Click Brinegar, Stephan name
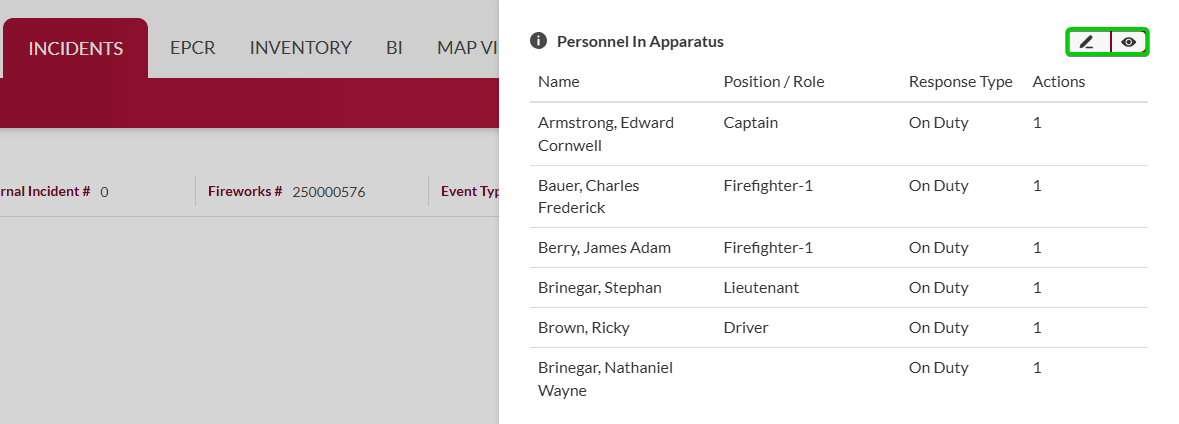Viewport: 1179px width, 424px height. (x=599, y=288)
